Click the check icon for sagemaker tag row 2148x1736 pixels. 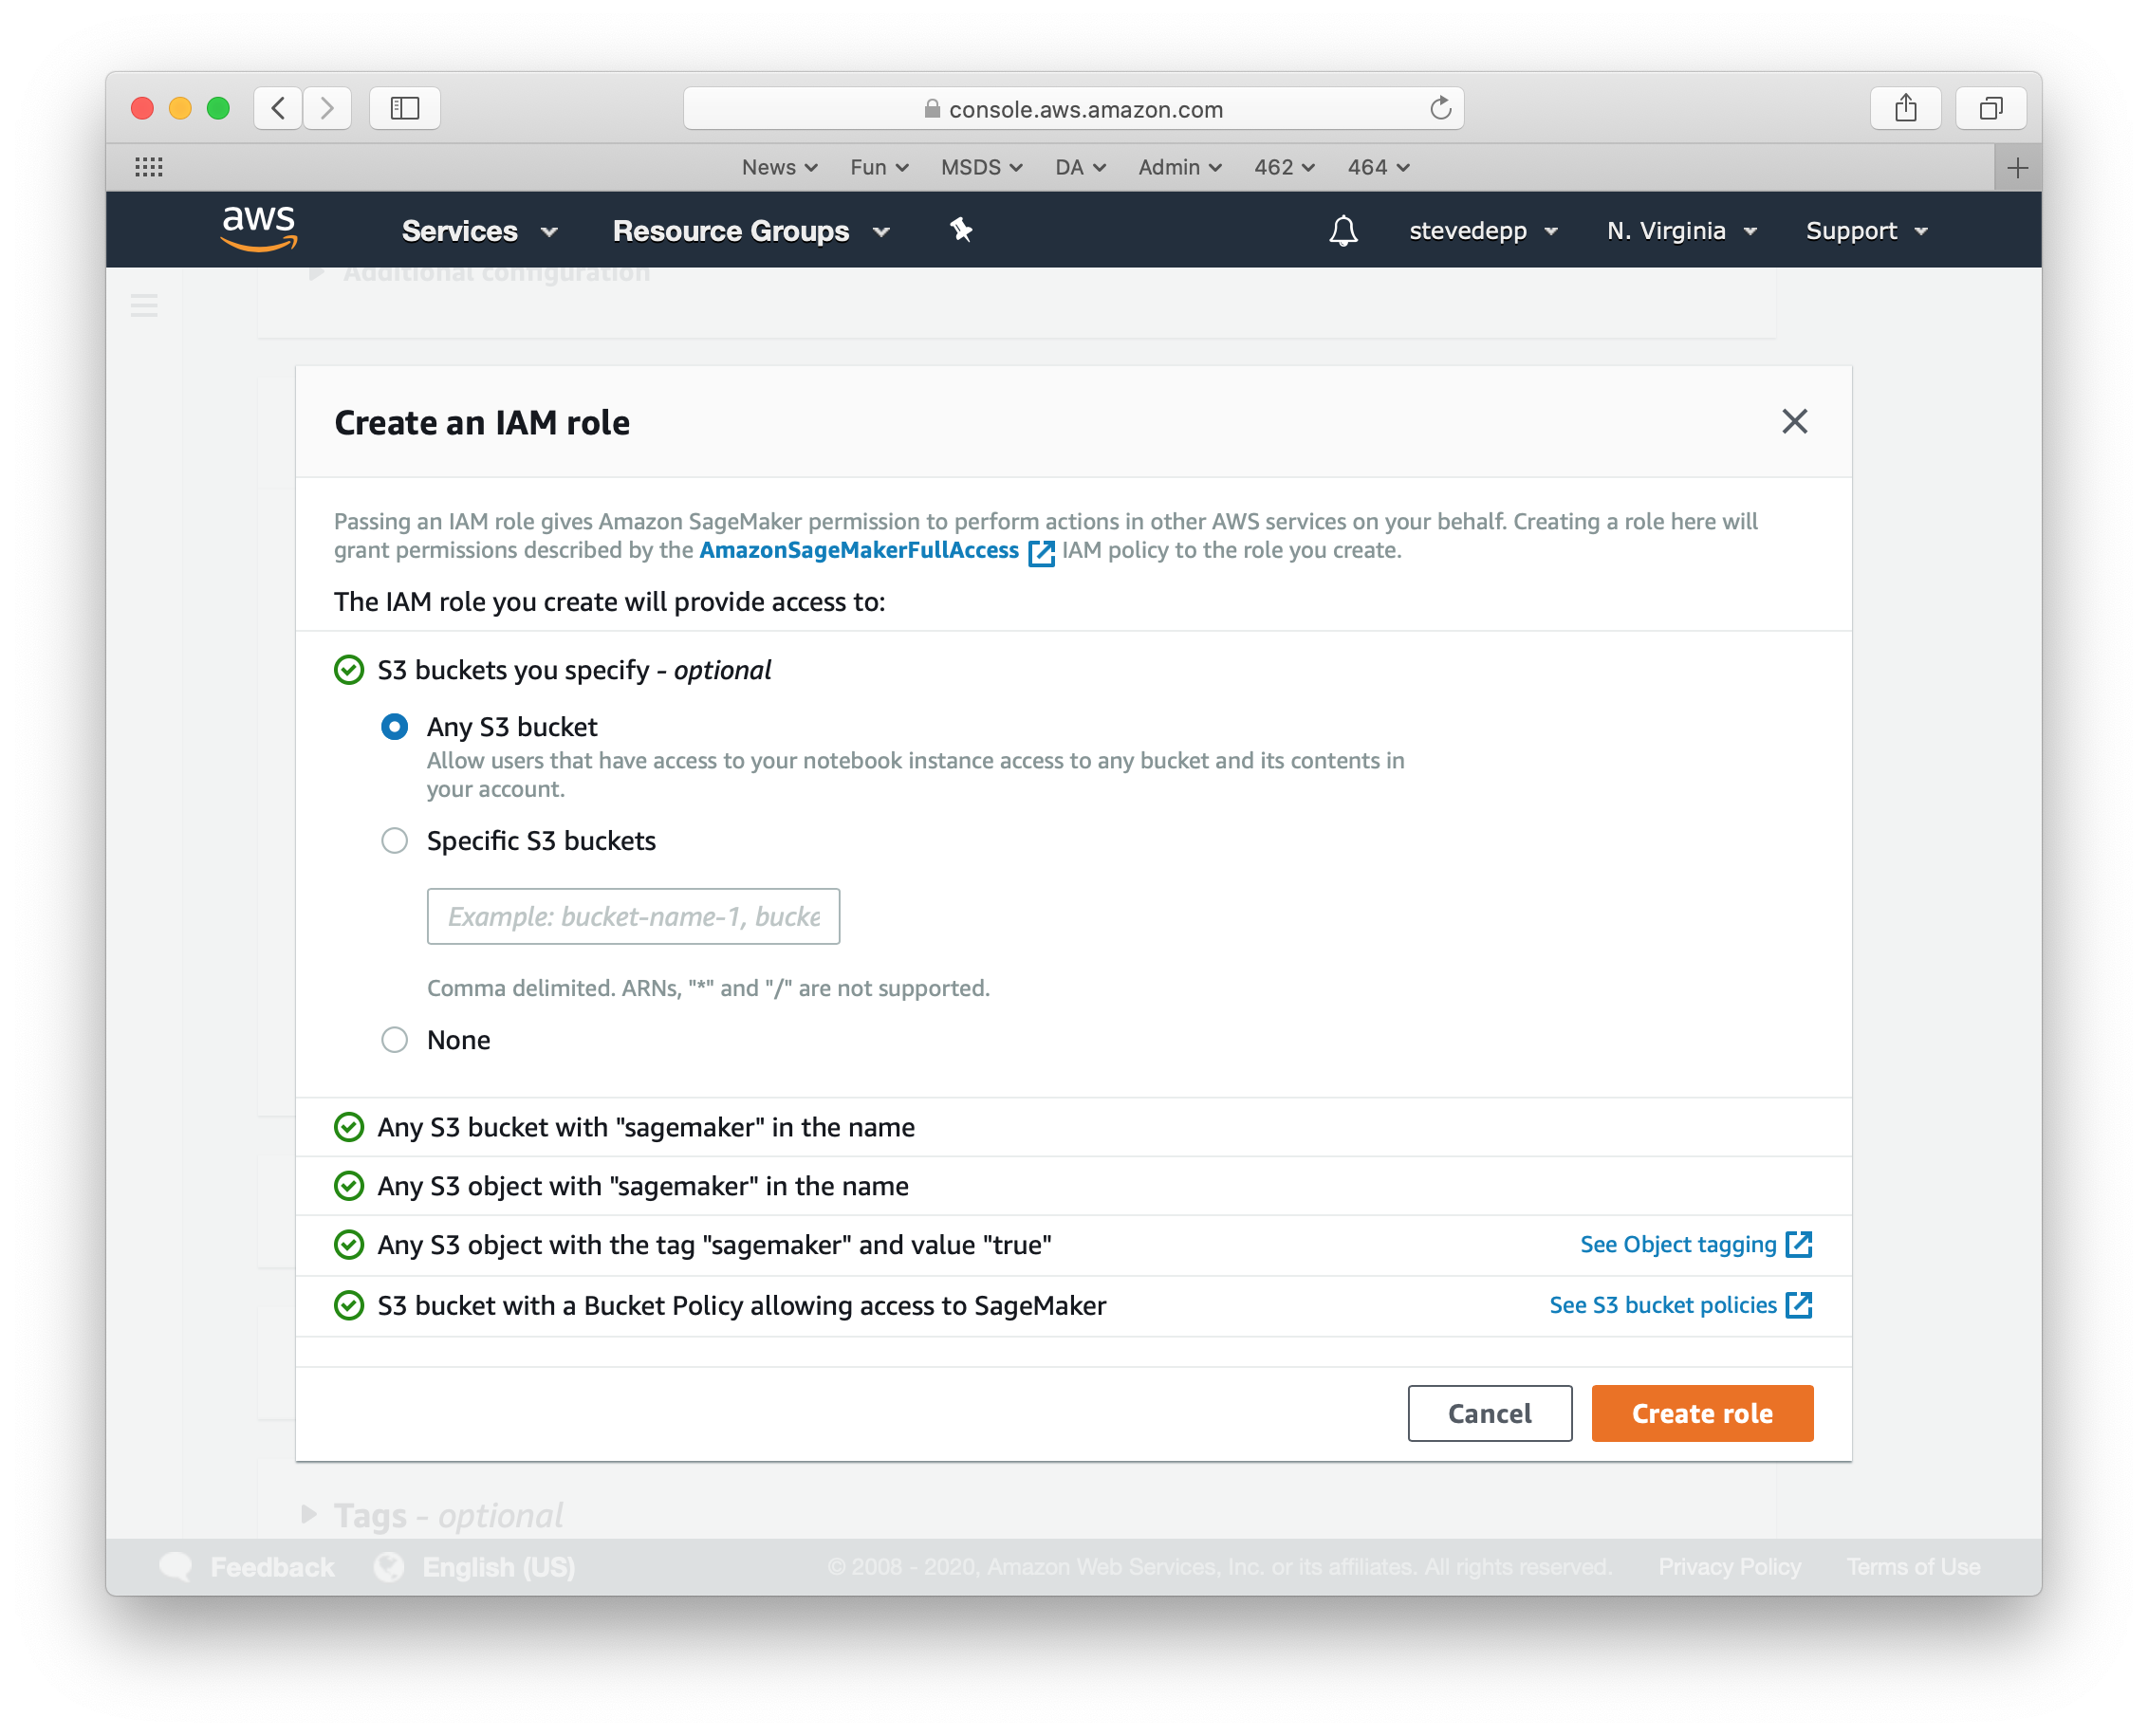coord(349,1245)
